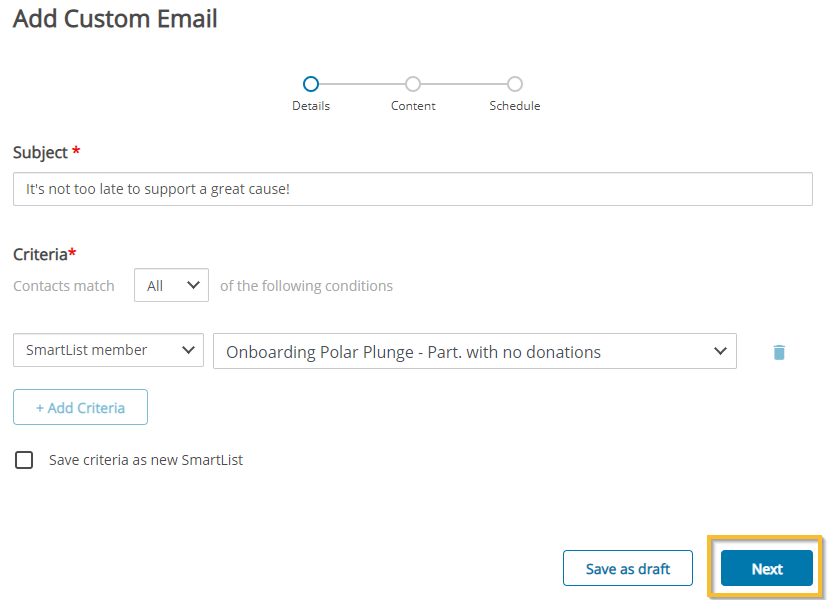Go to the Content step label
Viewport: 830px width, 600px height.
[413, 106]
